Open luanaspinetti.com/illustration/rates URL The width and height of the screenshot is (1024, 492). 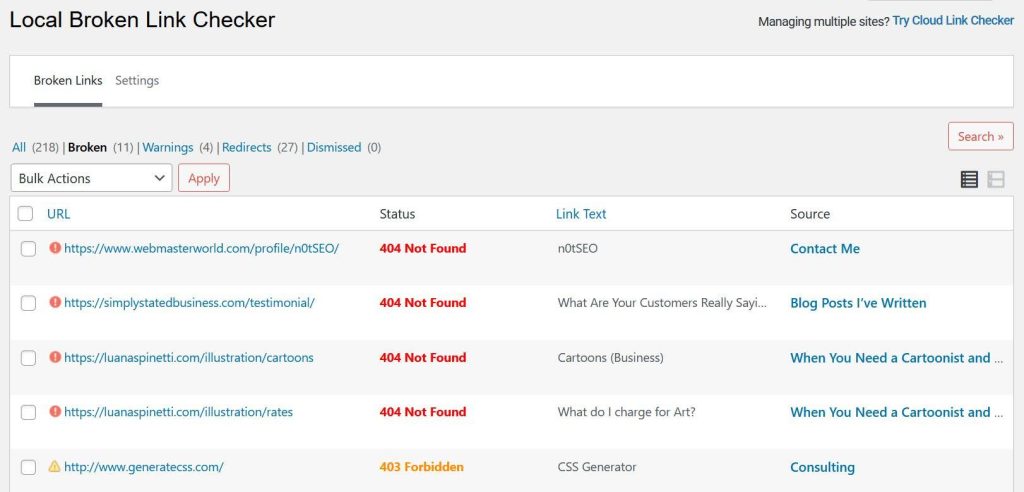point(178,412)
